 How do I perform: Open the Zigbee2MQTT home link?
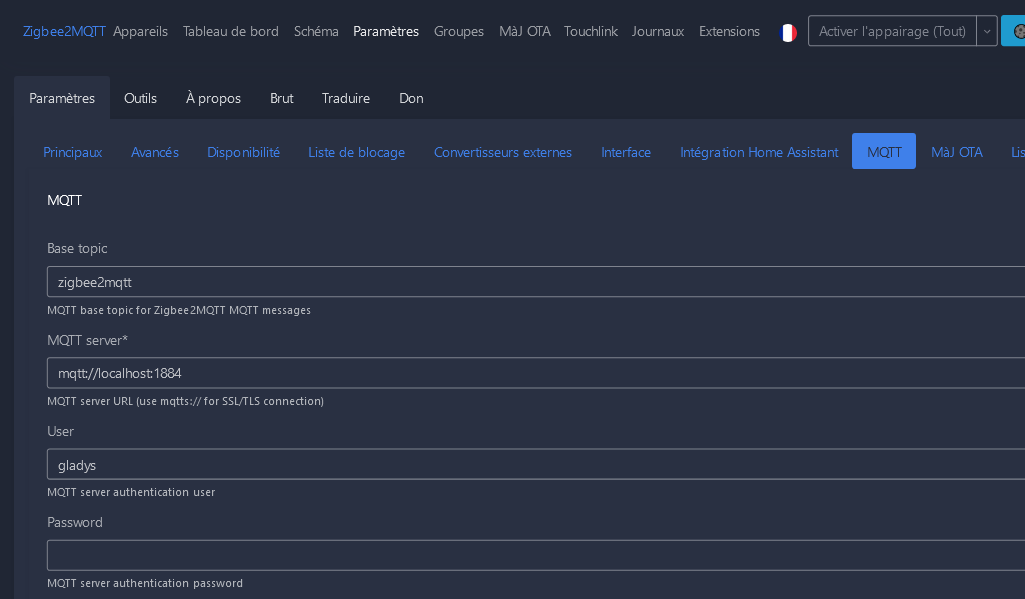(64, 31)
